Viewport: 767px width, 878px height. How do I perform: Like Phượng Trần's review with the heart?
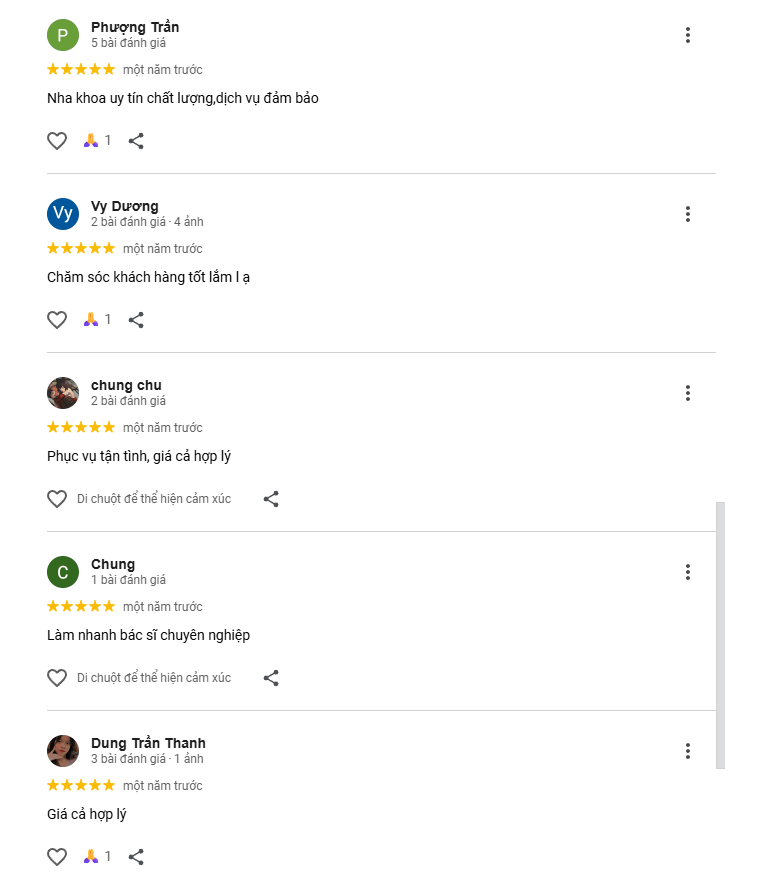57,141
